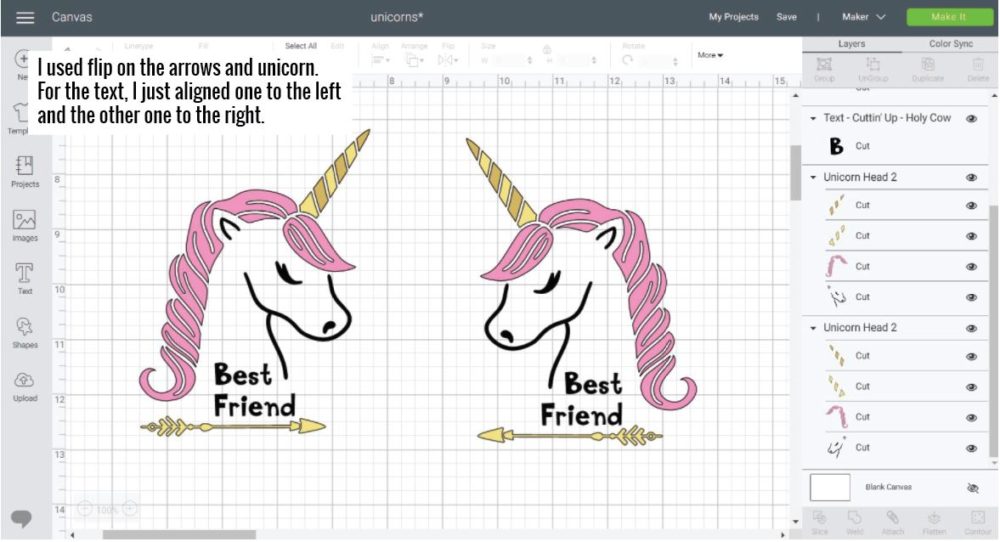Open the Maker machine dropdown
The width and height of the screenshot is (1000, 542).
click(x=864, y=17)
